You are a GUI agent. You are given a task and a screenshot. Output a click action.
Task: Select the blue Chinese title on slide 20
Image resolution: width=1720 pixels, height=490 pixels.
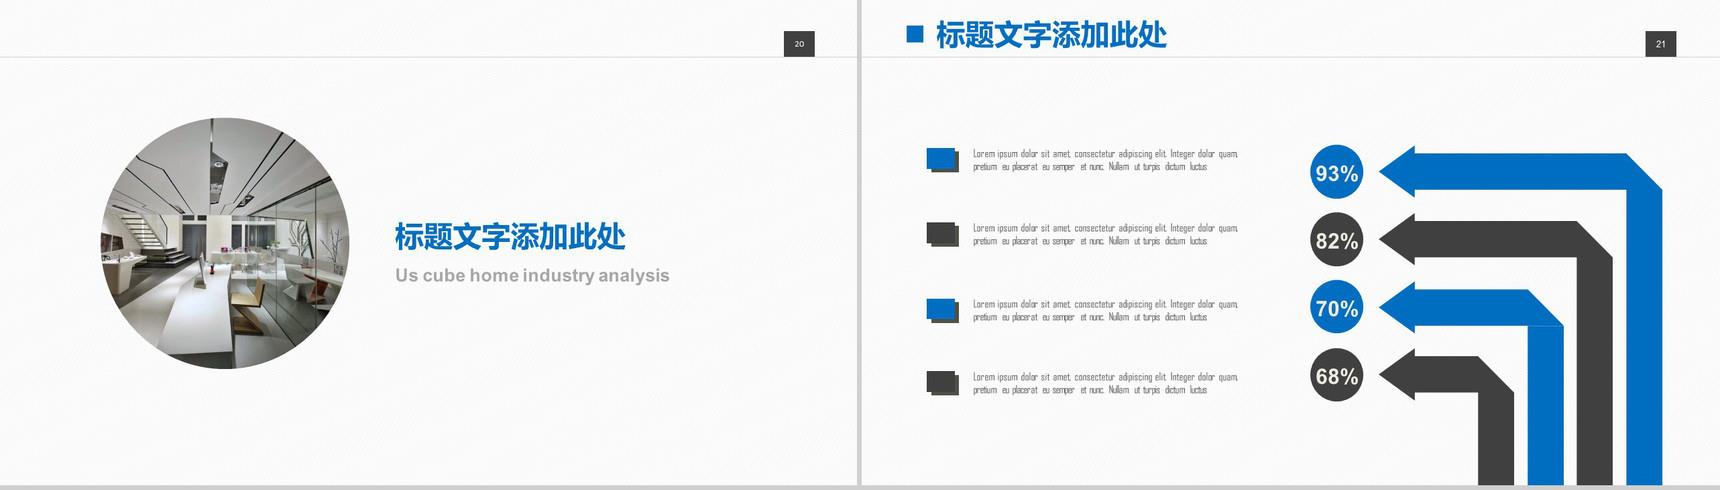(510, 237)
